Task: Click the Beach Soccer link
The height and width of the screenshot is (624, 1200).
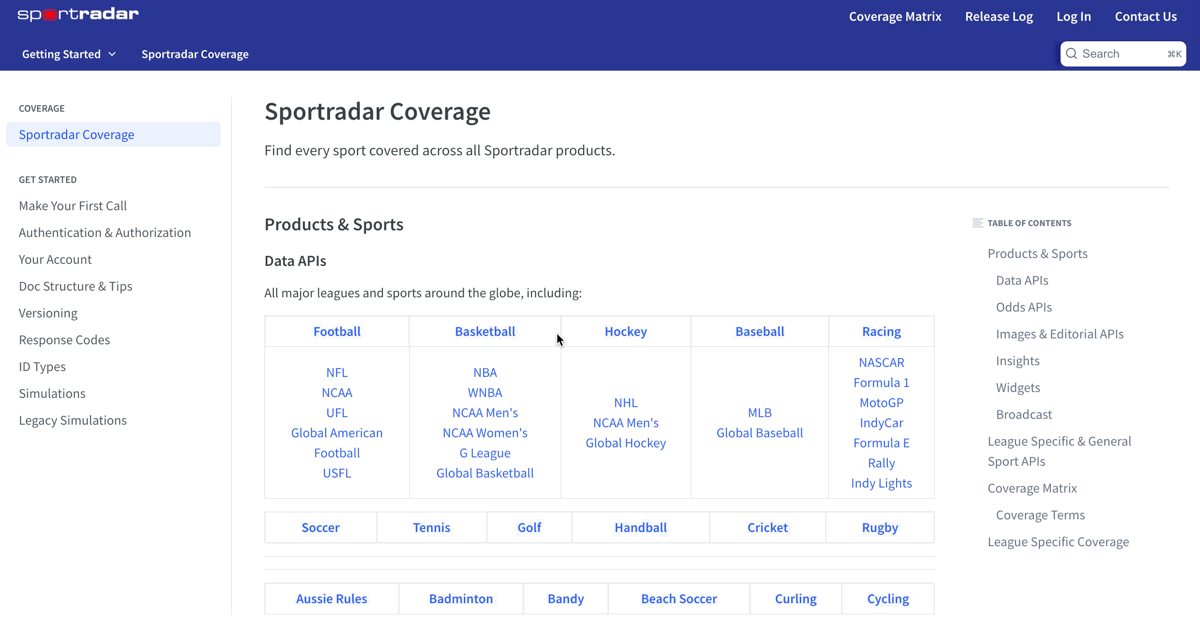Action: pyautogui.click(x=679, y=598)
